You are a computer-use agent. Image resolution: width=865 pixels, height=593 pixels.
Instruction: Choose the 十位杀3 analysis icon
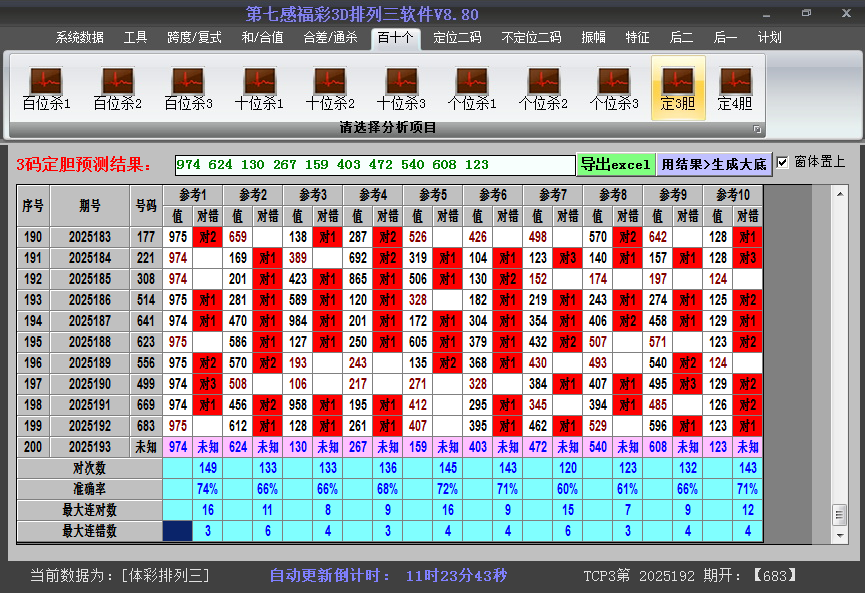coord(401,88)
